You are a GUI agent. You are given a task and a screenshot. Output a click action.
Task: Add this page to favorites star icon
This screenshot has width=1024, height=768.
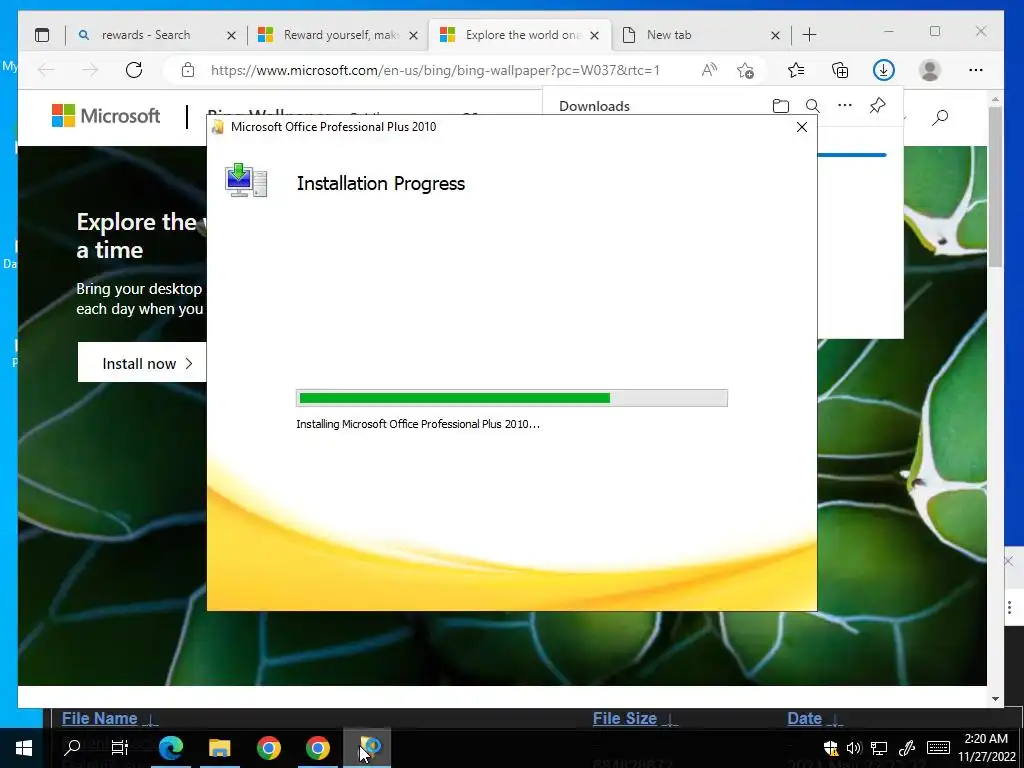click(x=745, y=70)
